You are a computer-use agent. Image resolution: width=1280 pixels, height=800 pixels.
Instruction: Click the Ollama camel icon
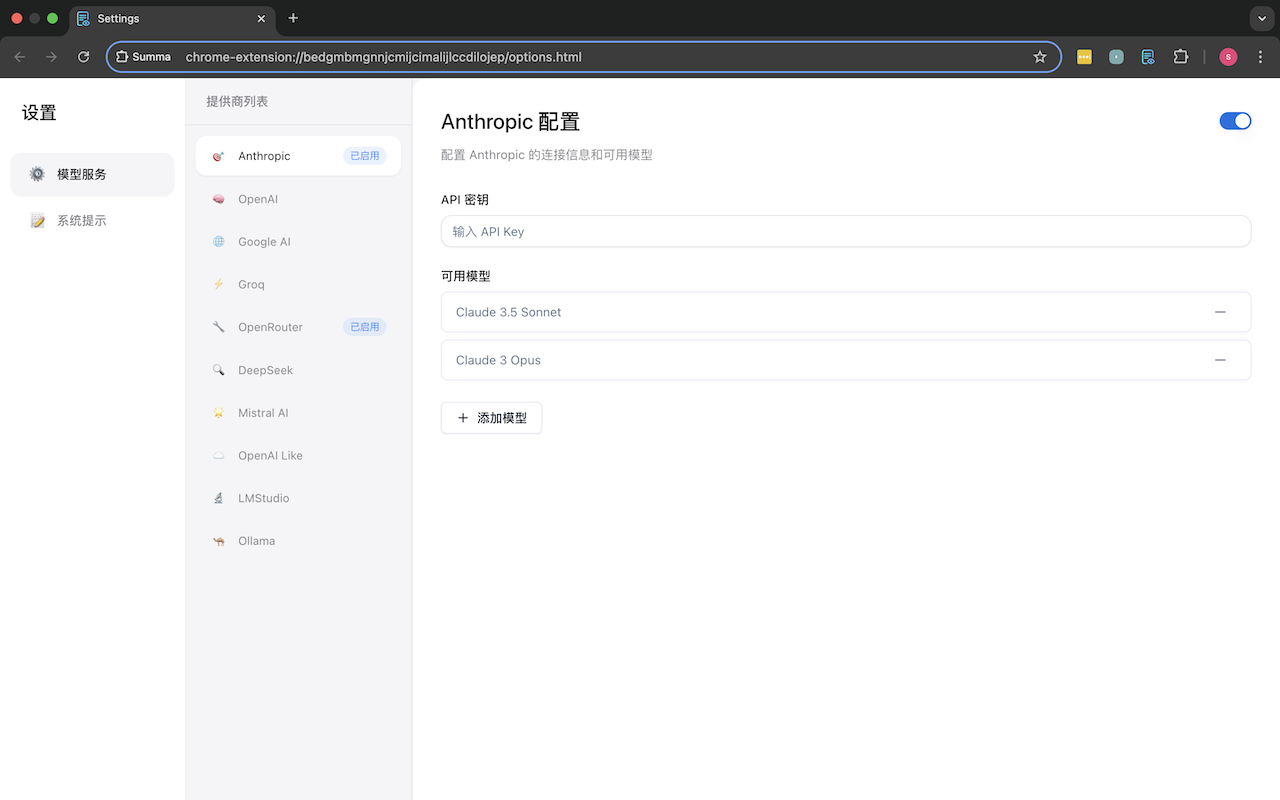point(218,541)
